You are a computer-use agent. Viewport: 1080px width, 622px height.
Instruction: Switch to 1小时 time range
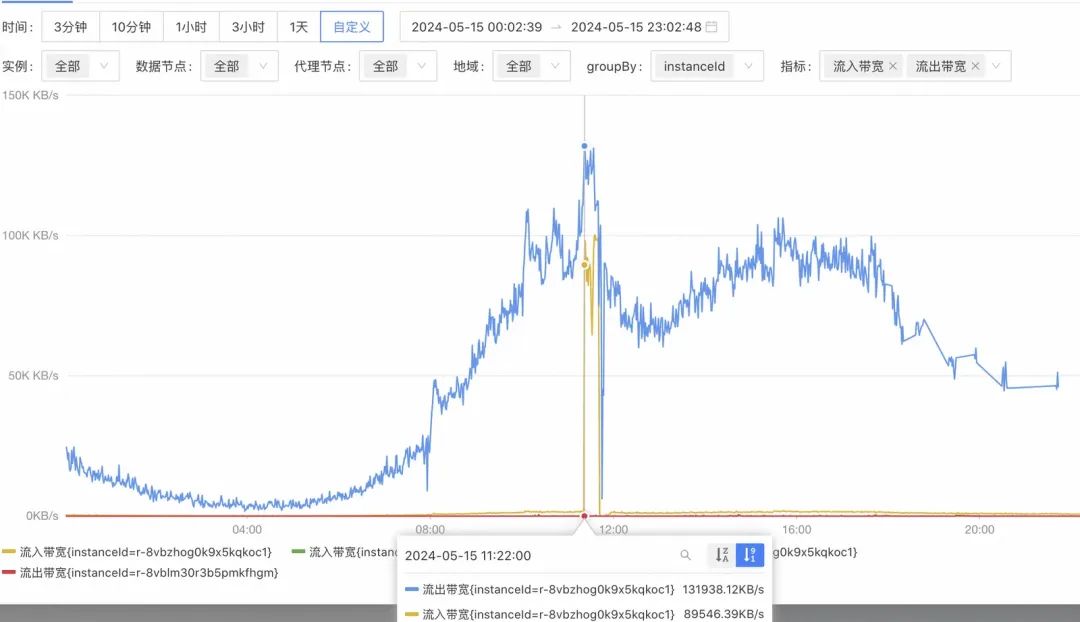191,27
